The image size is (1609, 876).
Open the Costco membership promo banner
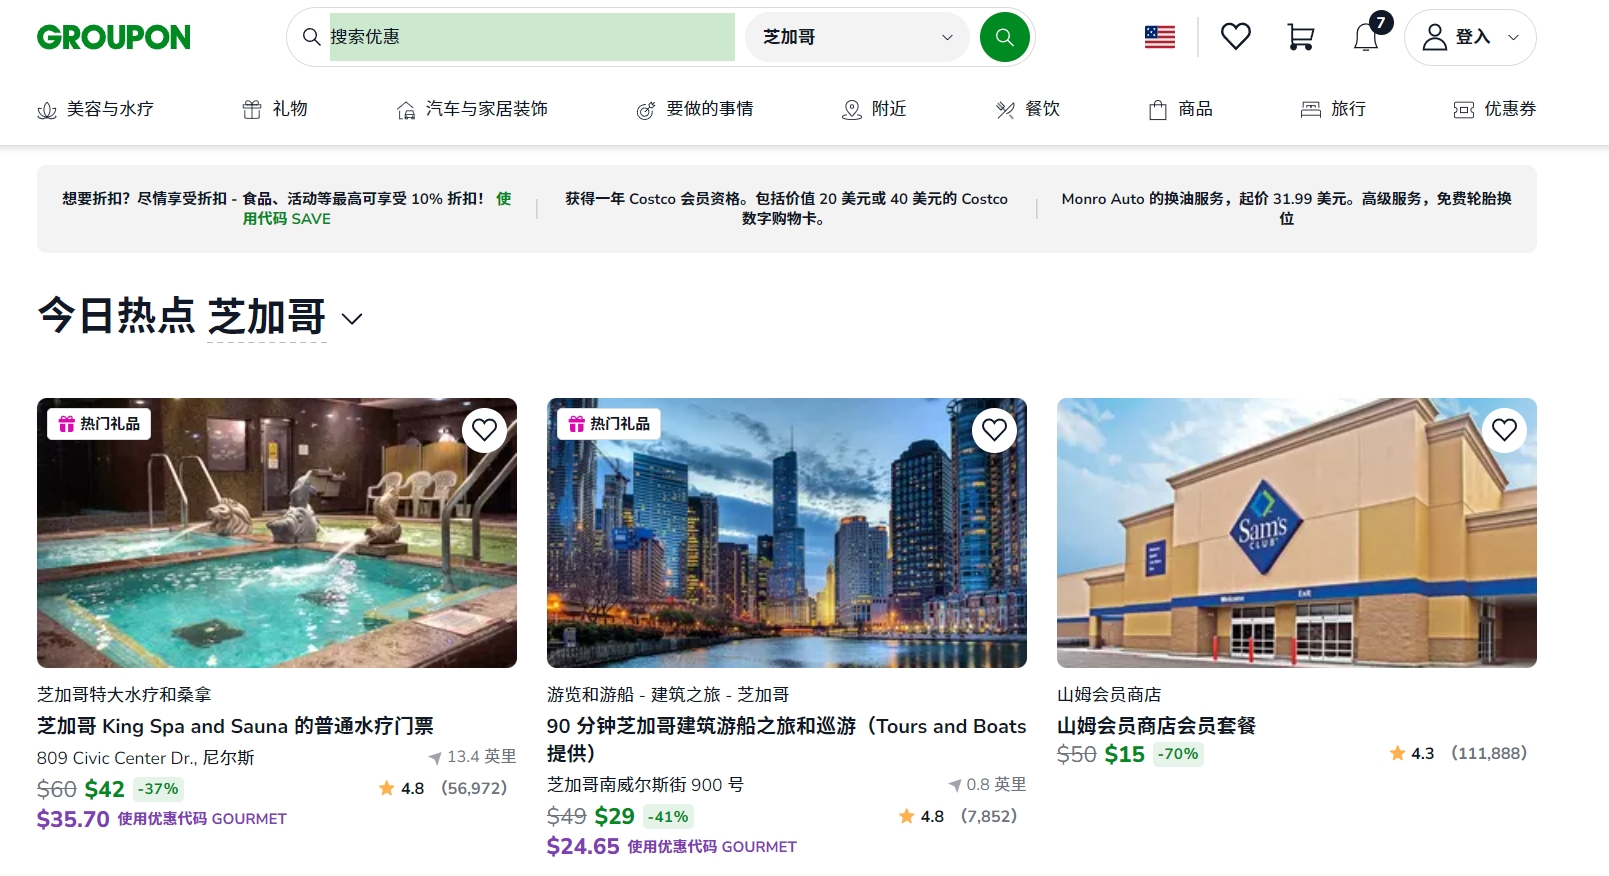[786, 209]
